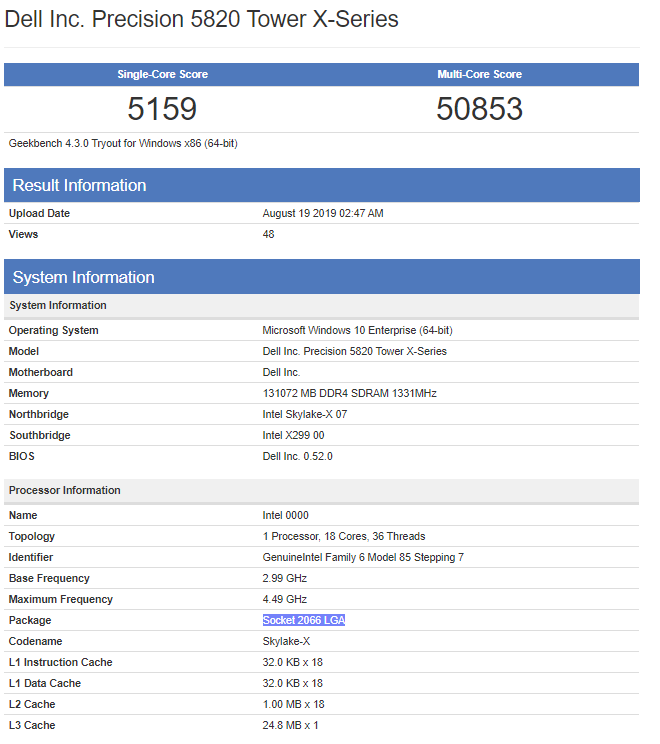Click the base frequency value 2.99 GHz
This screenshot has height=744, width=660.
[x=285, y=578]
